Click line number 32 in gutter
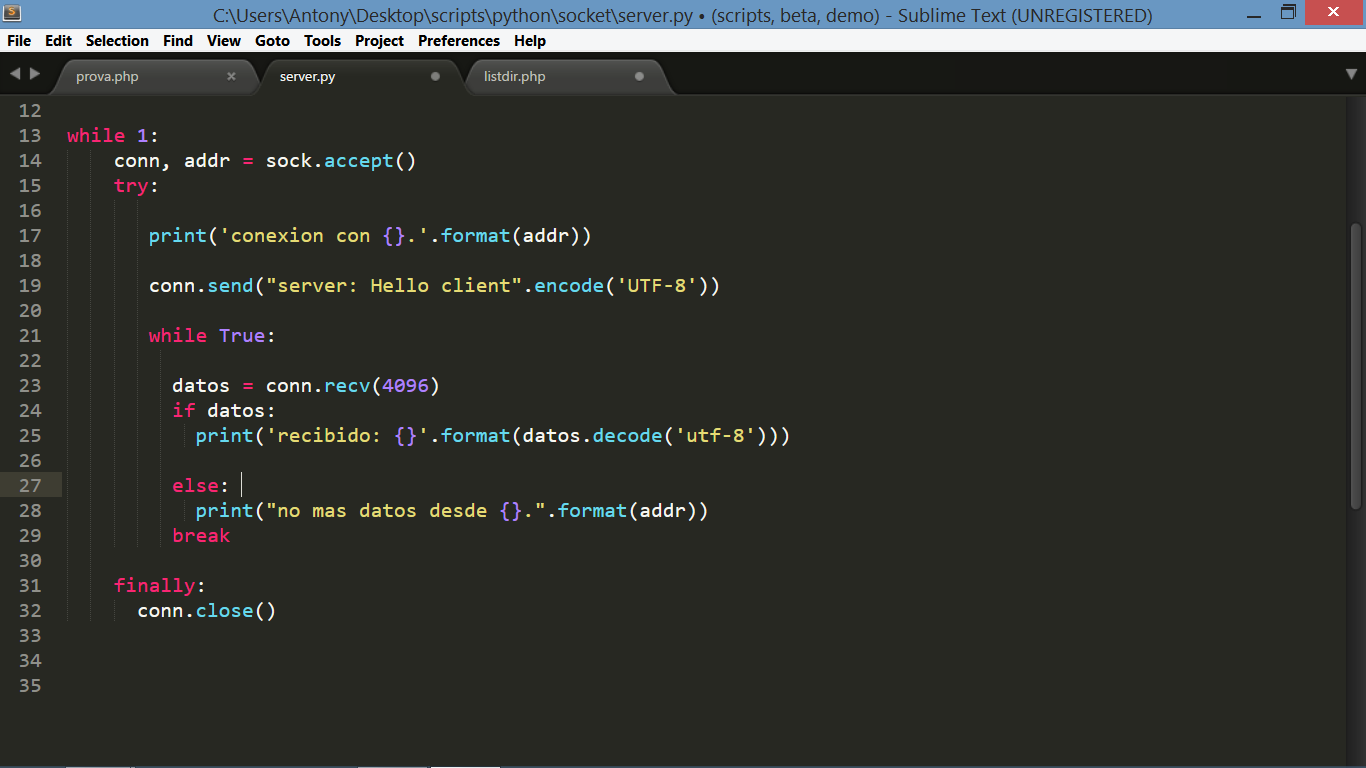 pos(30,611)
